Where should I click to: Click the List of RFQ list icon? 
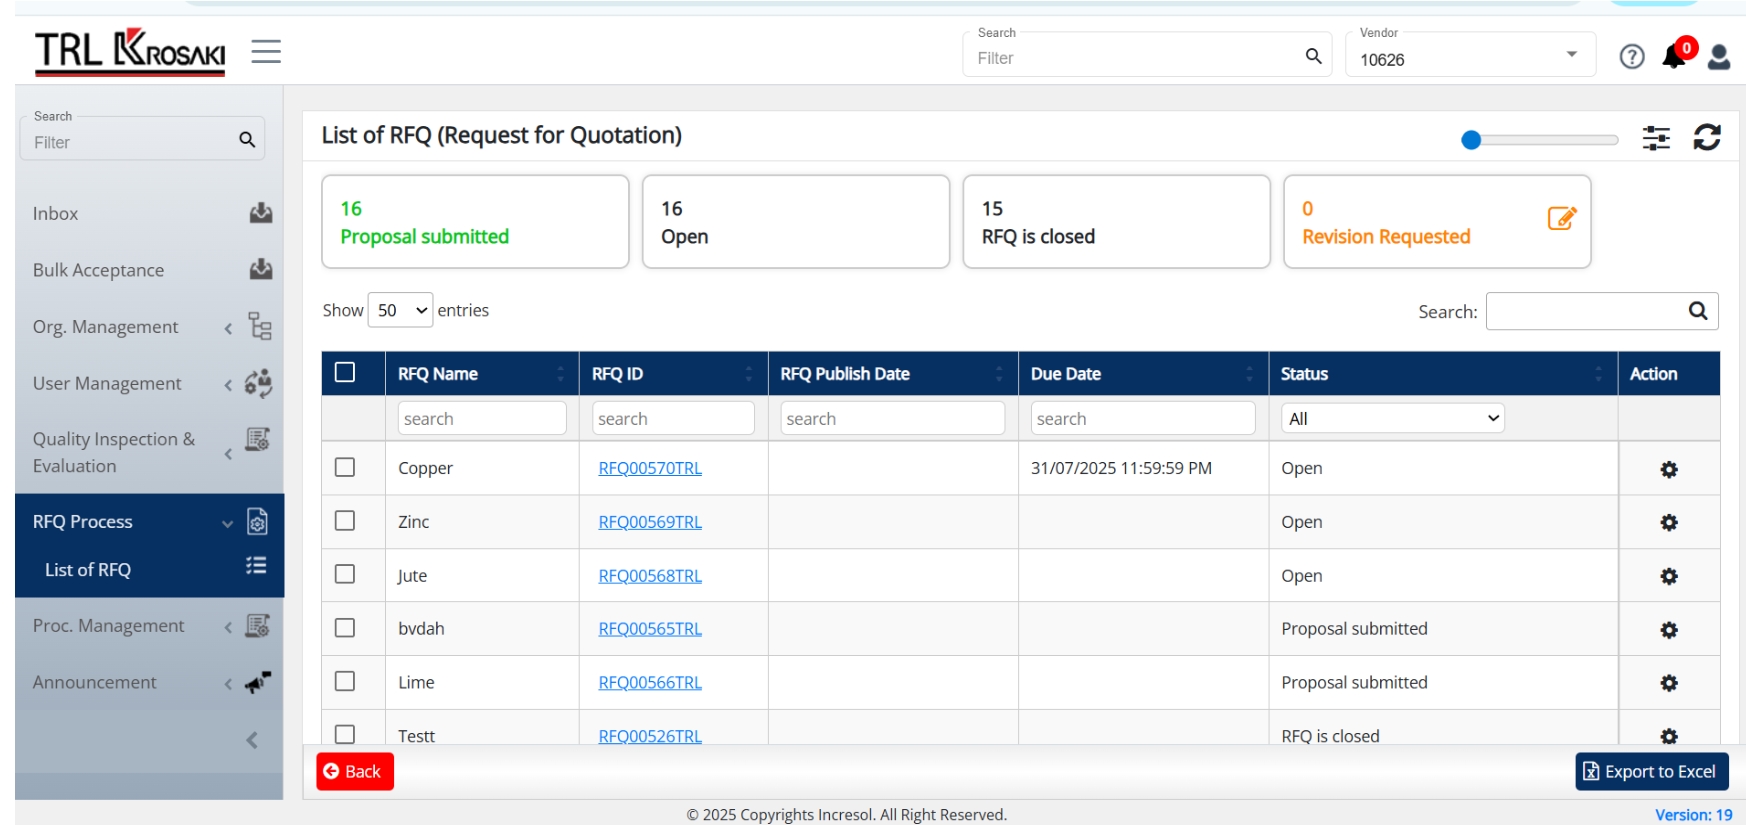pos(256,566)
